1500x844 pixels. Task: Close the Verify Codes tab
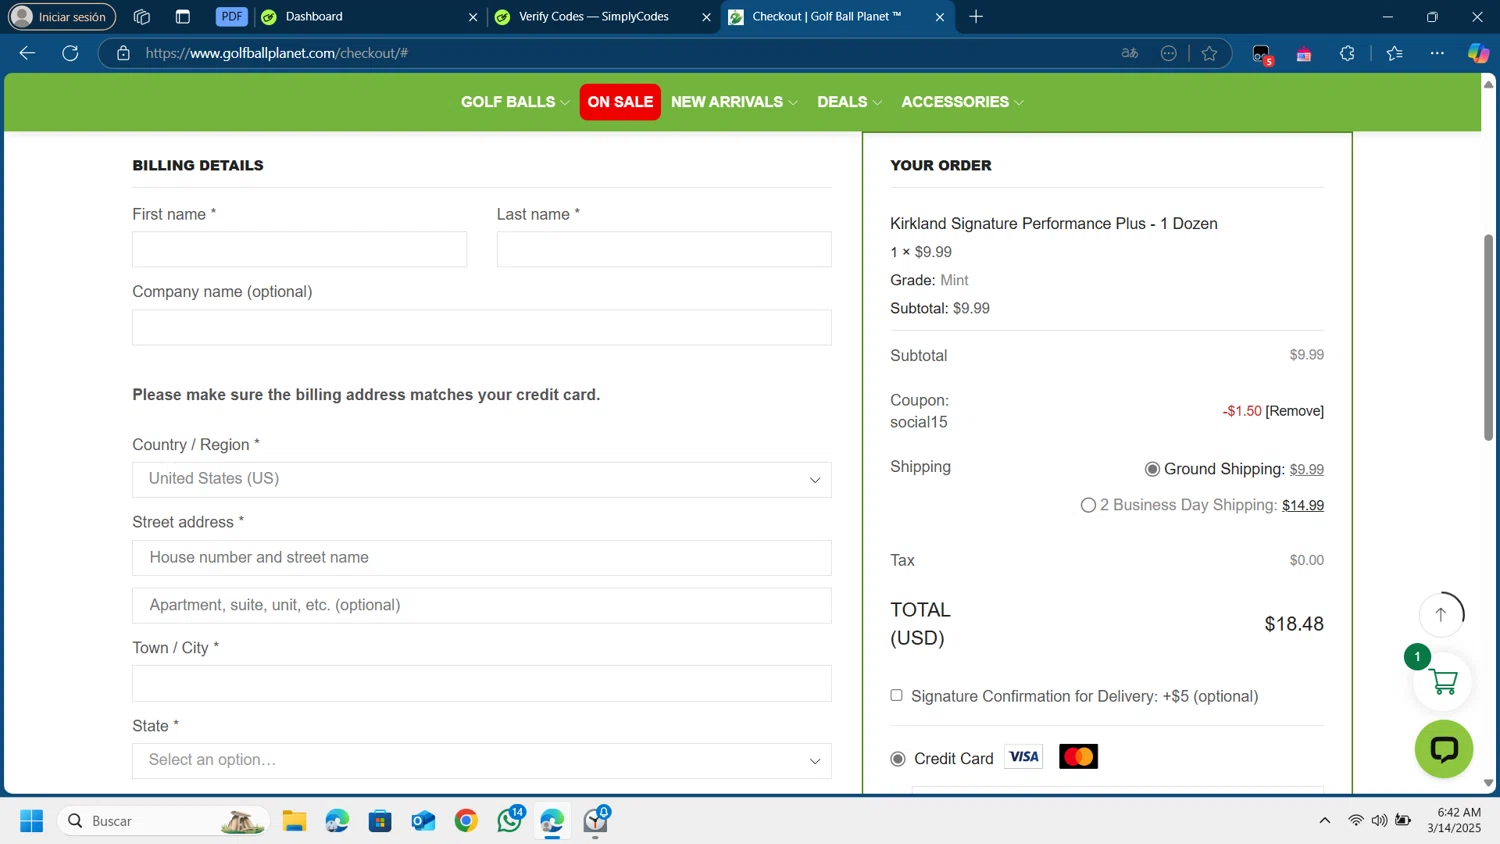pyautogui.click(x=706, y=16)
